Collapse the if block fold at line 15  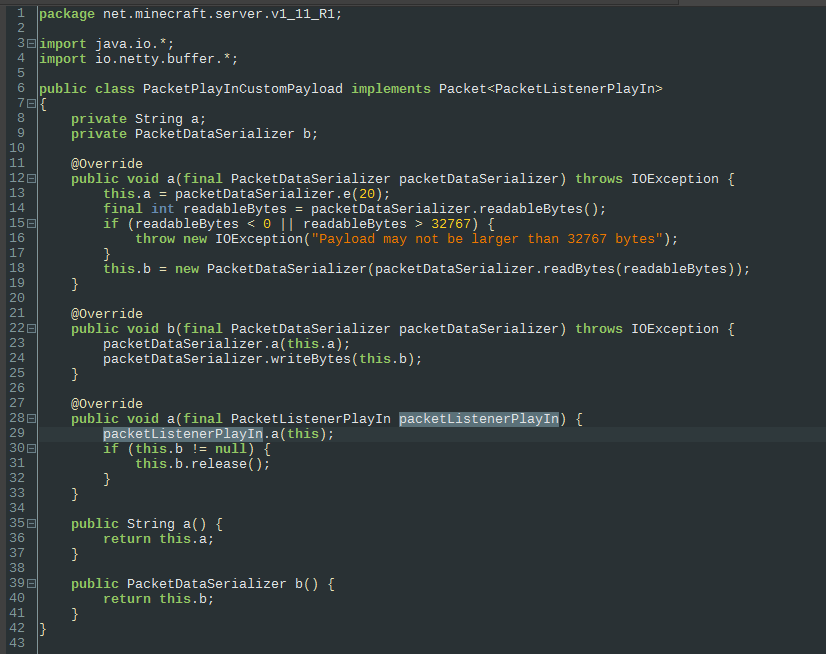point(29,223)
